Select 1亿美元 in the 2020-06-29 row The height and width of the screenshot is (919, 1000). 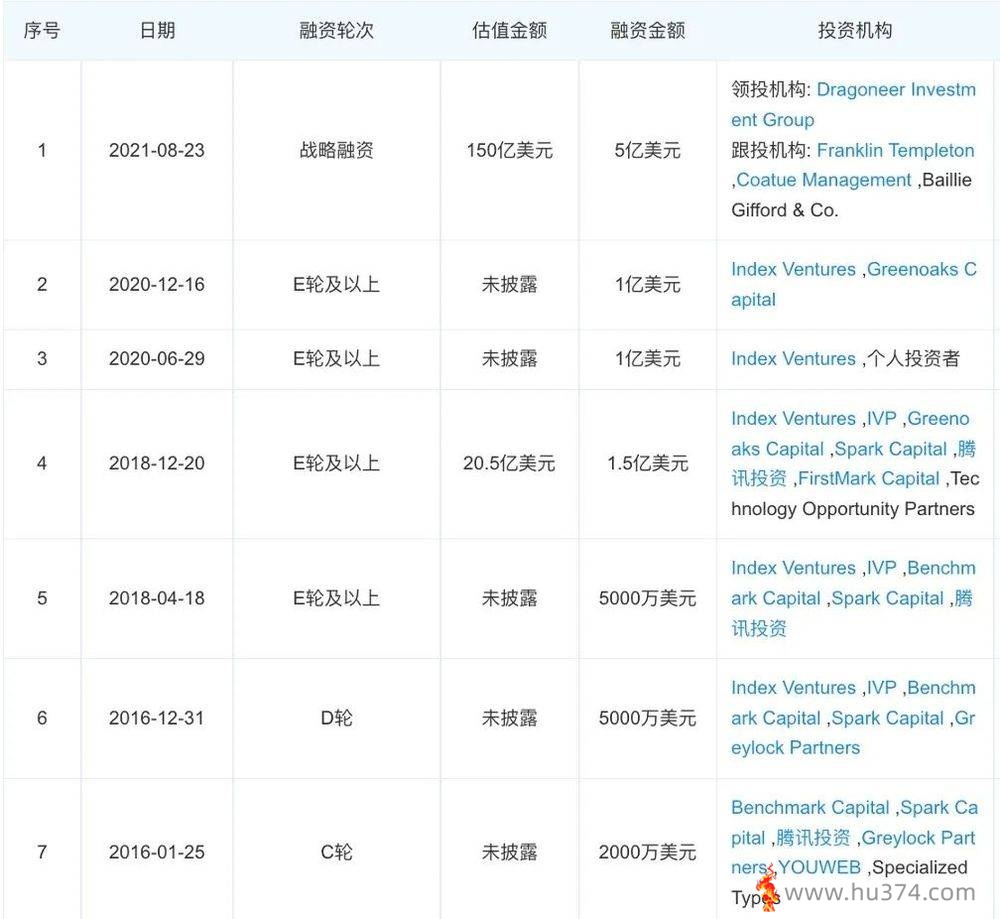tap(648, 358)
